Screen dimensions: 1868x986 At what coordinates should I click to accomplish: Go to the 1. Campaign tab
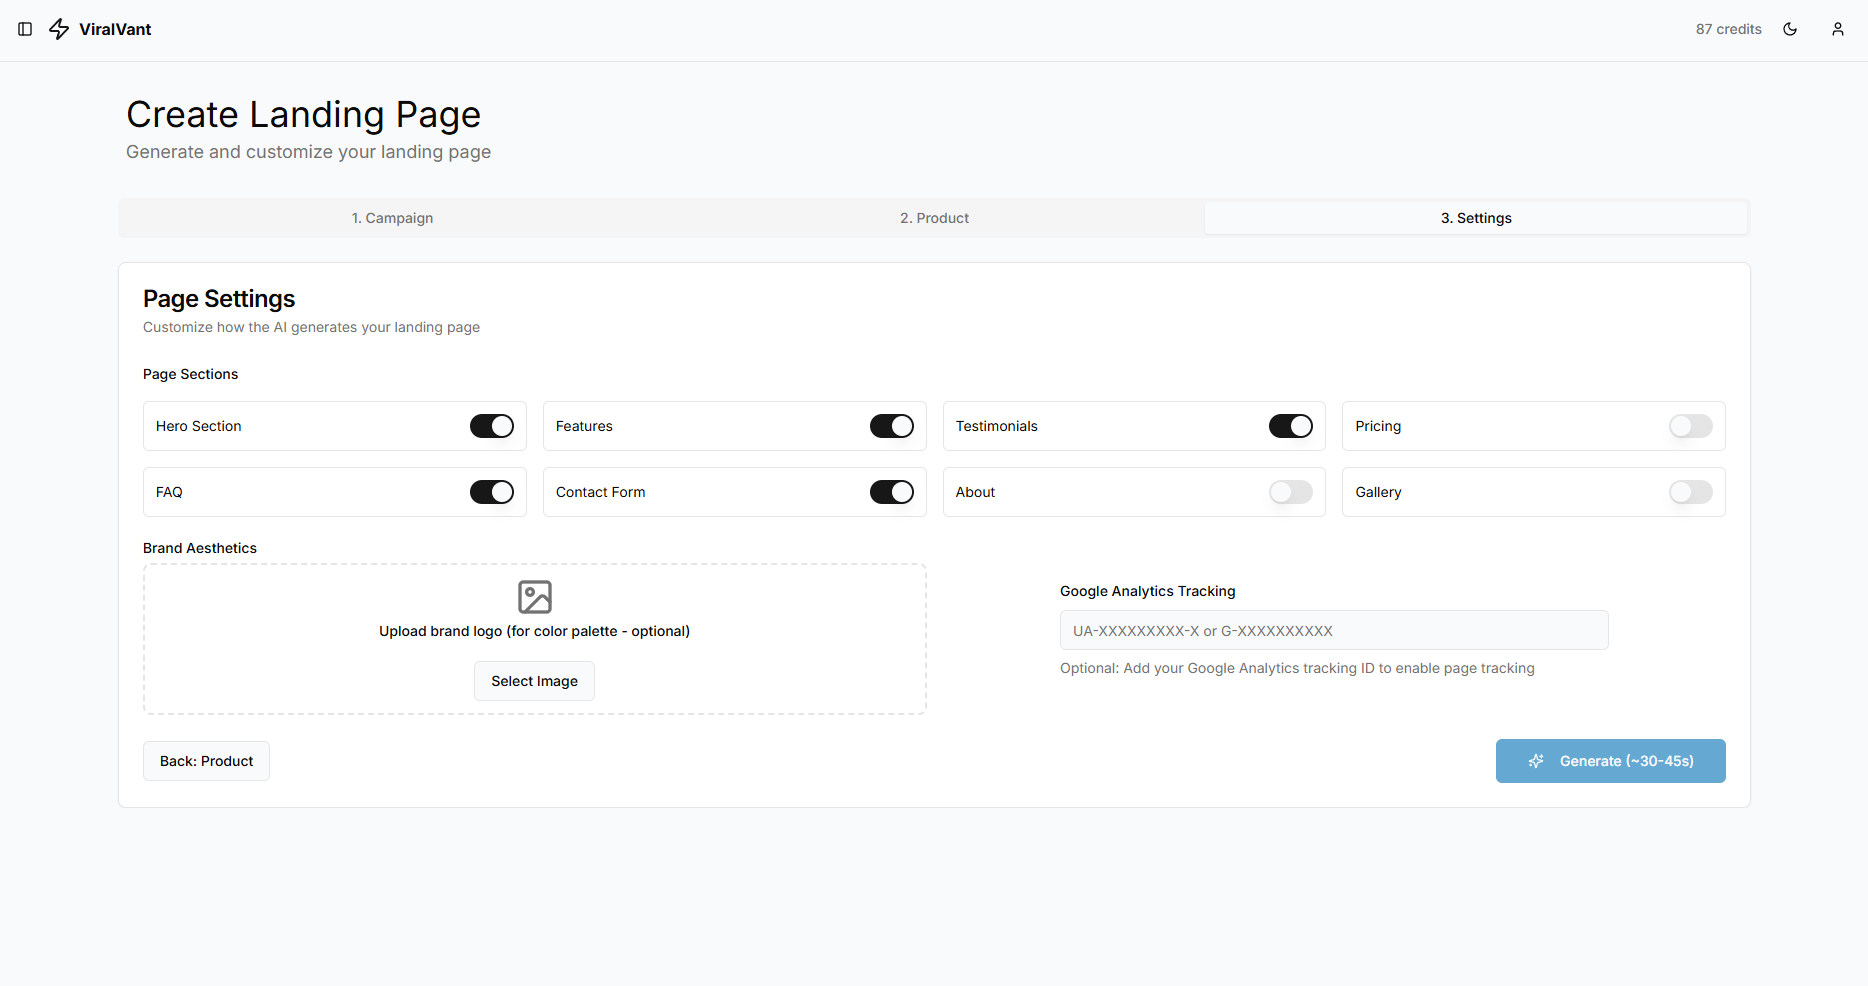[392, 218]
